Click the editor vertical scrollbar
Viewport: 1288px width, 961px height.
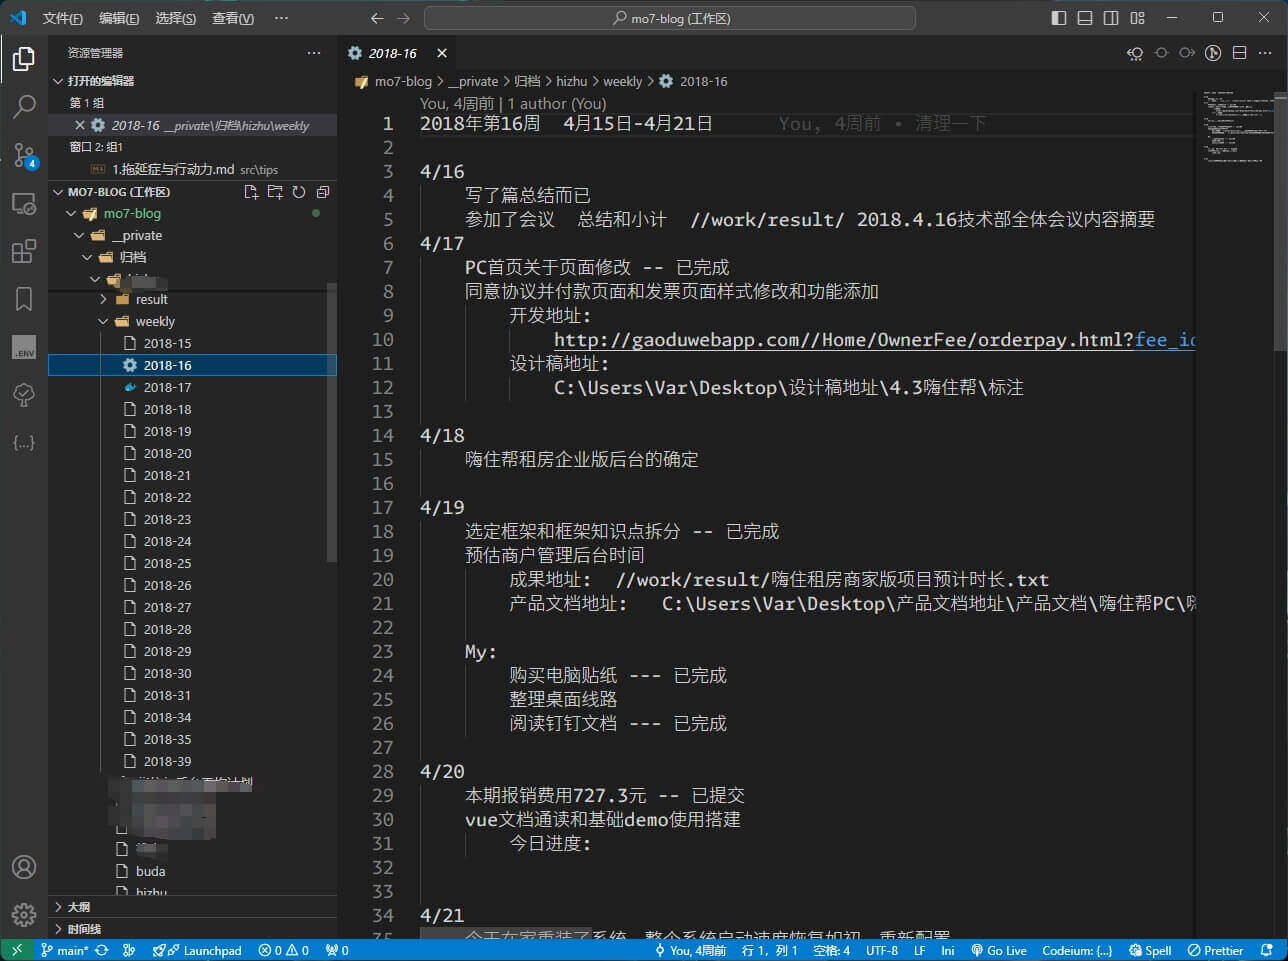pyautogui.click(x=1281, y=220)
